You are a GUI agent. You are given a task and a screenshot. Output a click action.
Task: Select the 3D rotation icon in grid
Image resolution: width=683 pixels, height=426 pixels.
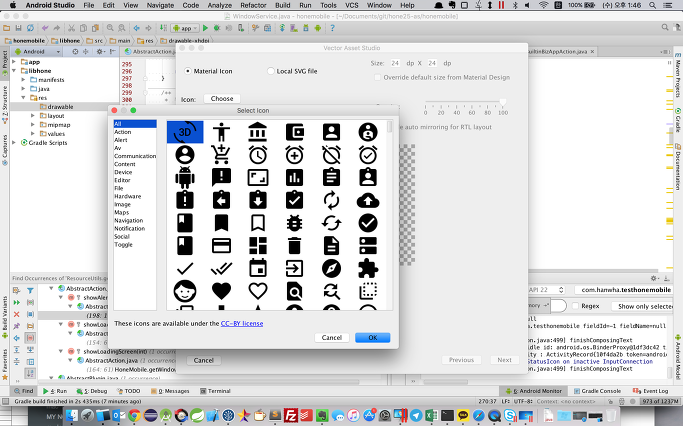tap(185, 132)
